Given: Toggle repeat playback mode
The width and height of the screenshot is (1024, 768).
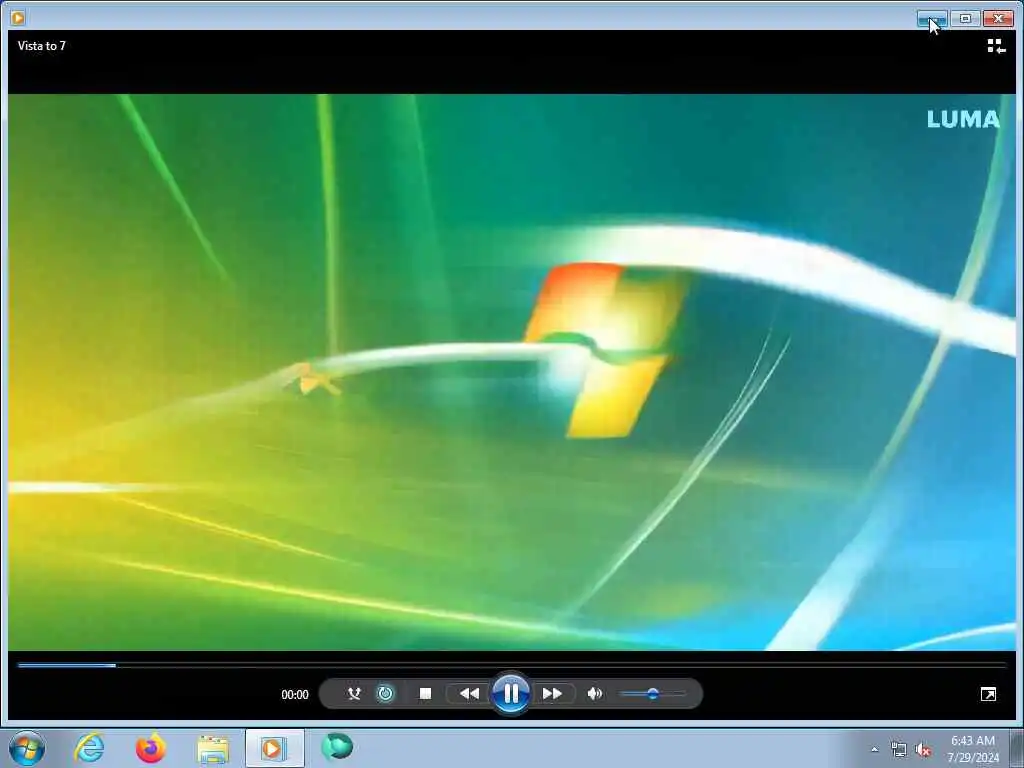Looking at the screenshot, I should tap(386, 694).
